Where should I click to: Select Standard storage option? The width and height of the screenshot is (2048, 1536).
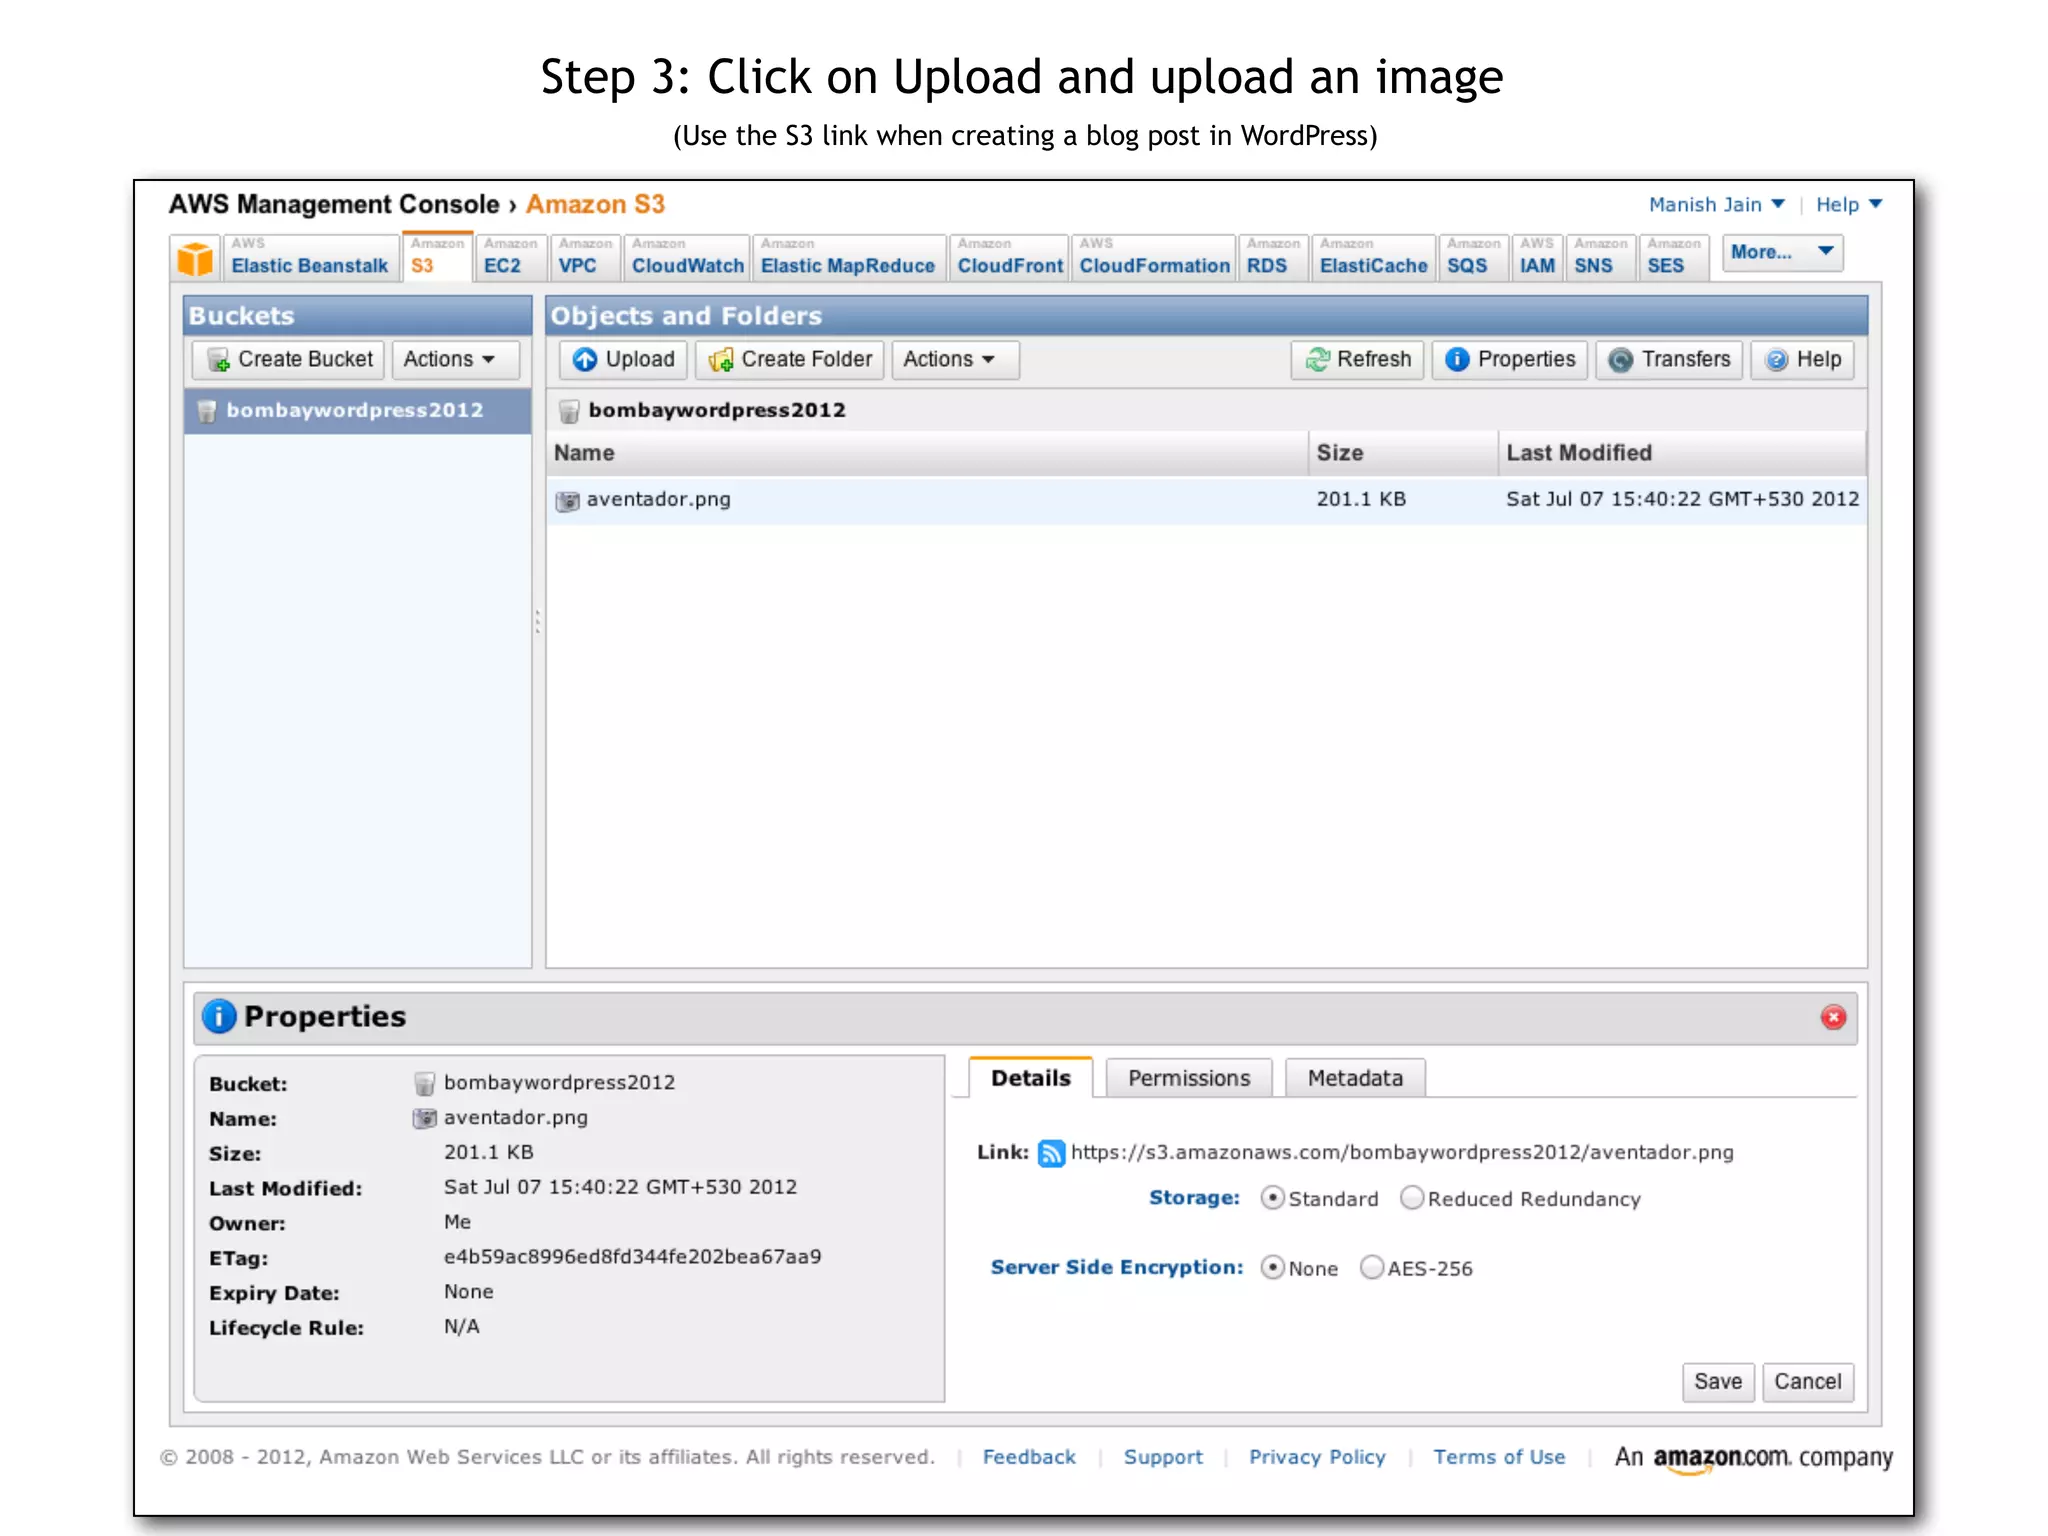point(1272,1198)
